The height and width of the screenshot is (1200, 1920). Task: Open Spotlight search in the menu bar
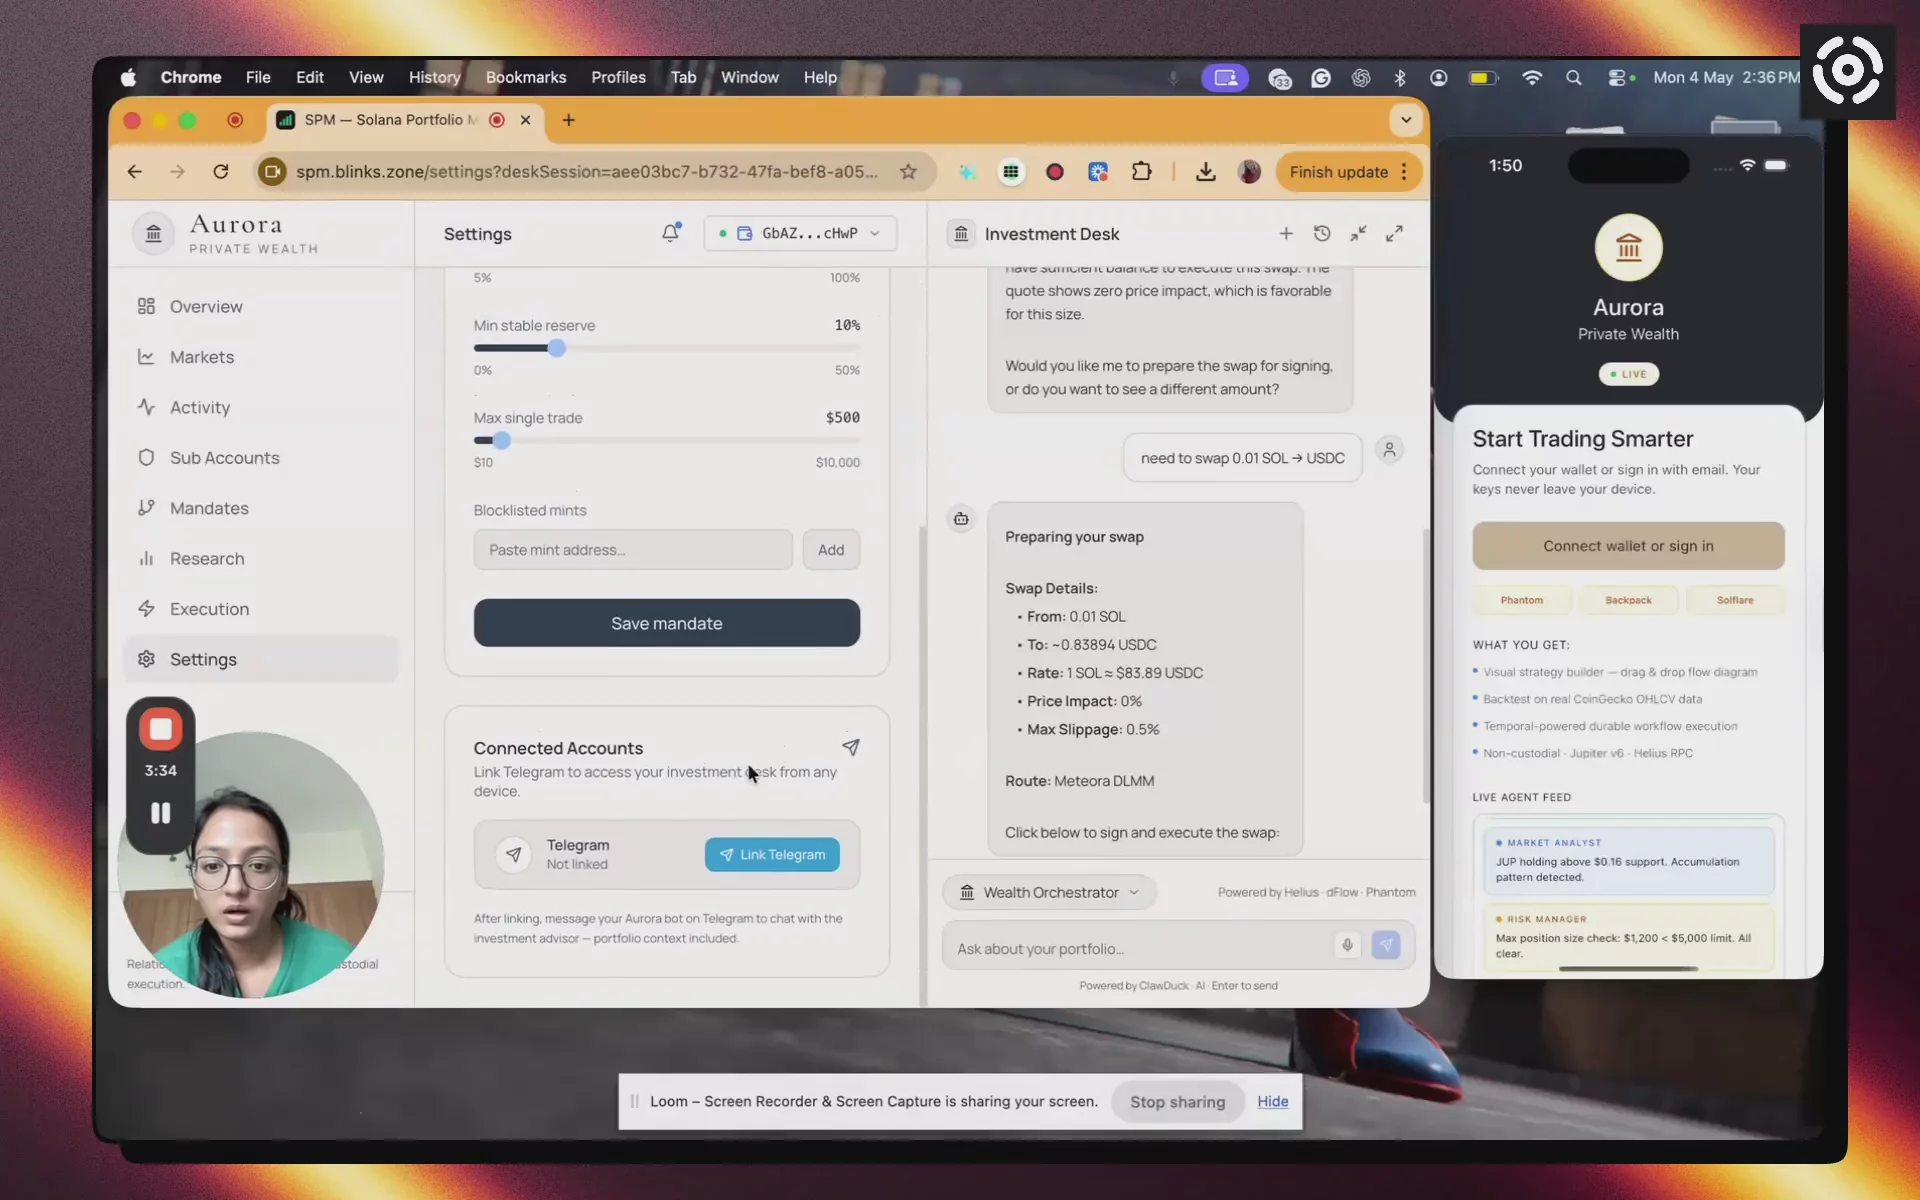tap(1573, 77)
